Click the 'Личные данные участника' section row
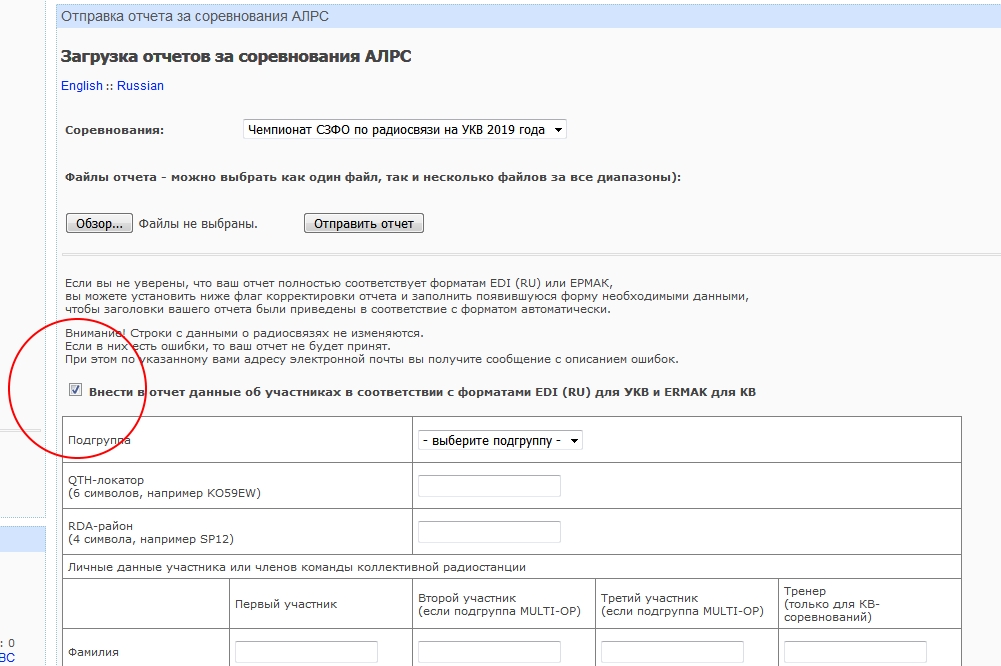1001x666 pixels. tap(296, 567)
